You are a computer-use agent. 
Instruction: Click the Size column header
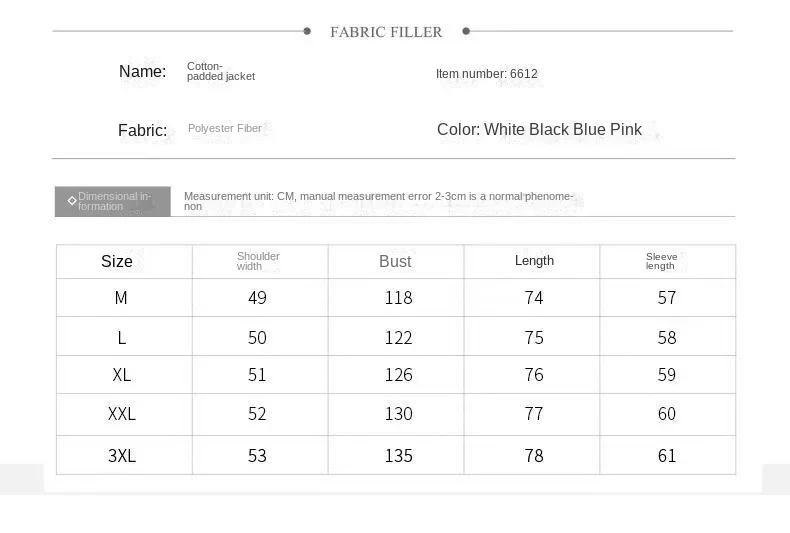coord(117,261)
